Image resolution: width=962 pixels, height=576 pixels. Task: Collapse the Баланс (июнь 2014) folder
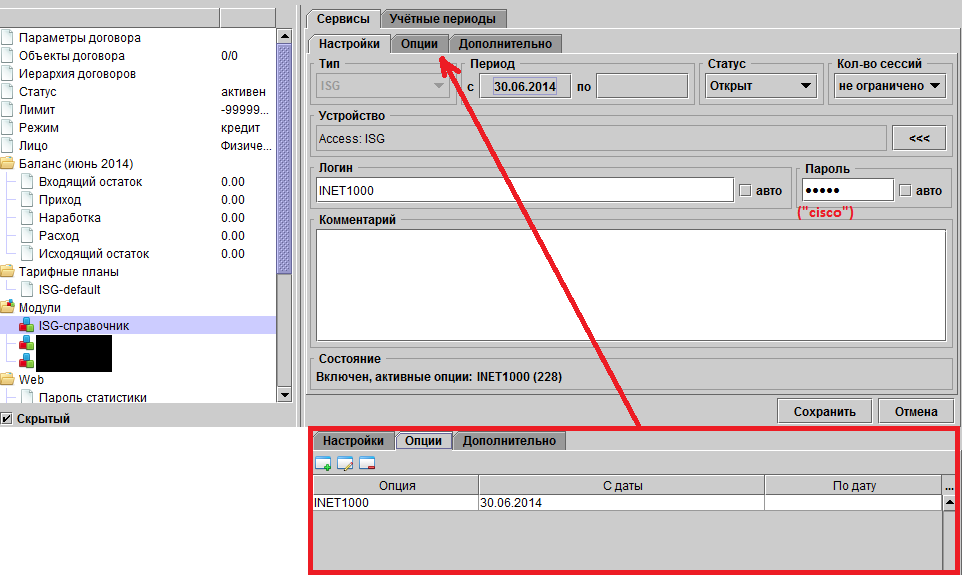(7, 163)
